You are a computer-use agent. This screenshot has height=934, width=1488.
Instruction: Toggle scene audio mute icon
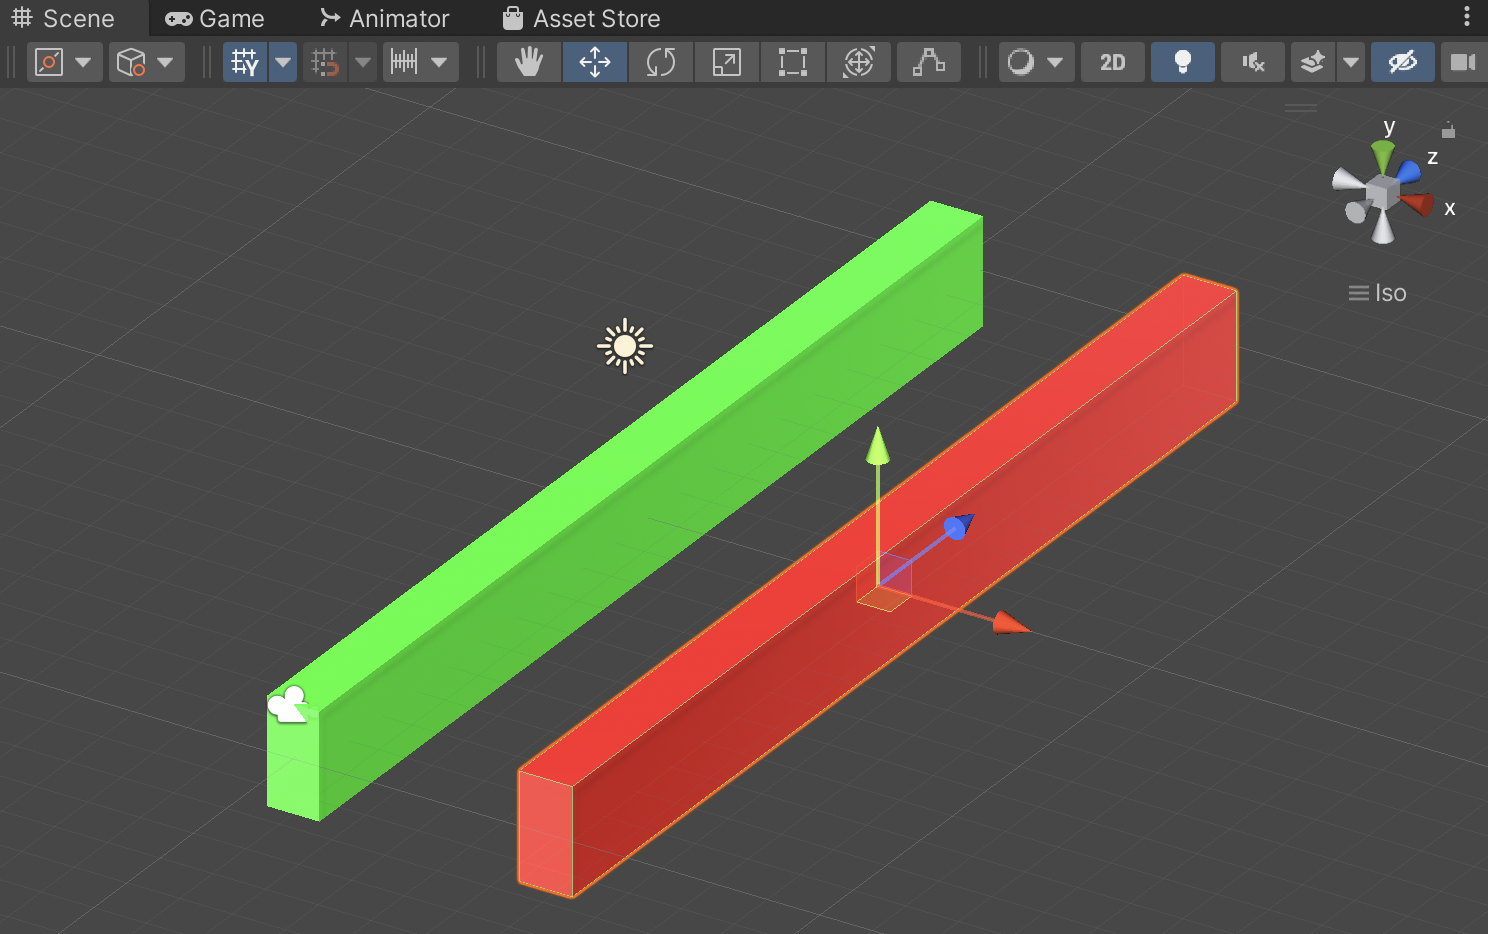[x=1253, y=62]
